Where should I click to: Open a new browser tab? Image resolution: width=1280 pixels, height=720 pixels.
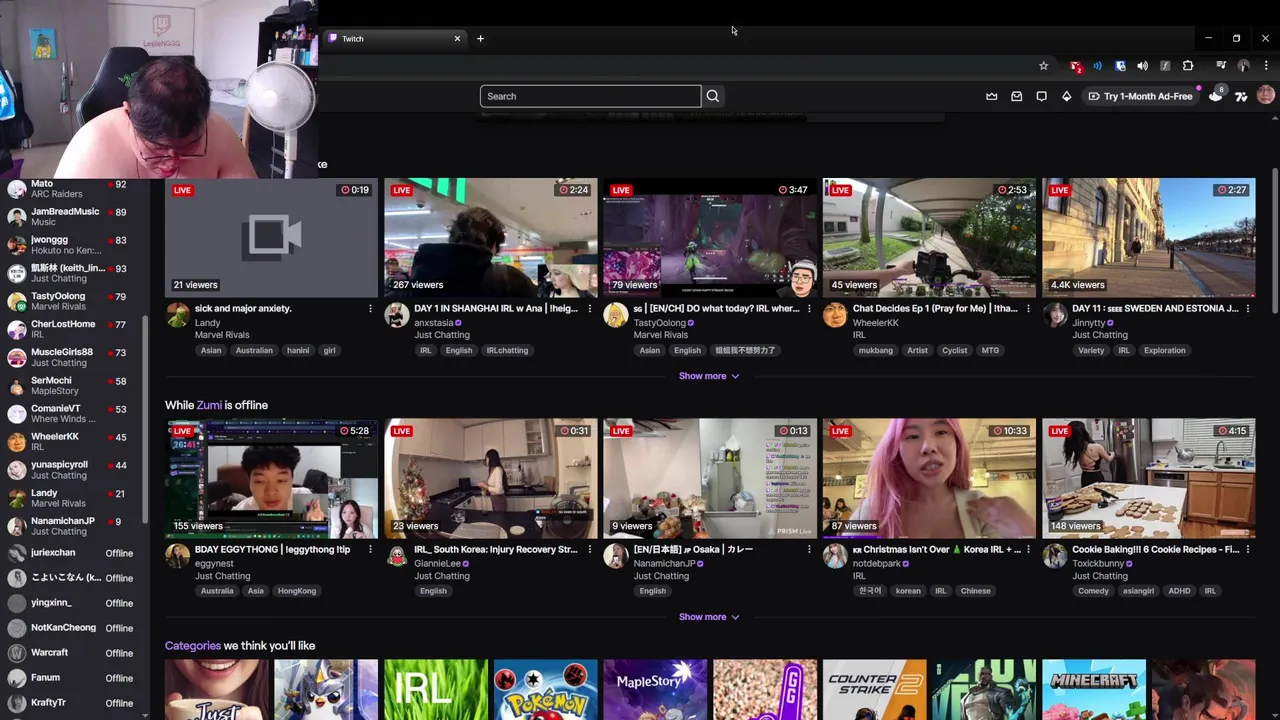(480, 38)
